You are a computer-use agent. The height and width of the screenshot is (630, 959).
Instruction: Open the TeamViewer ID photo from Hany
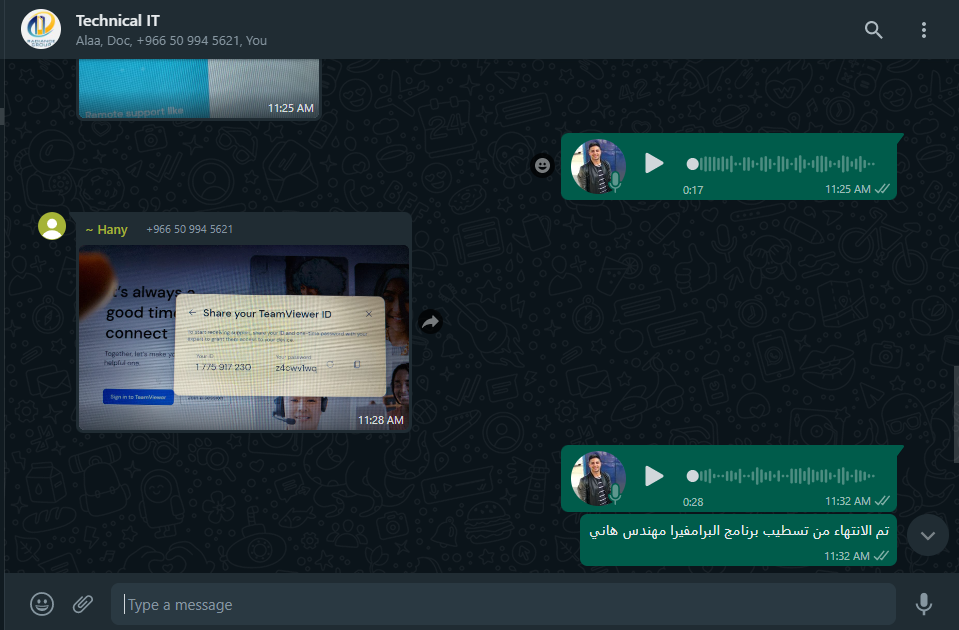(x=244, y=338)
